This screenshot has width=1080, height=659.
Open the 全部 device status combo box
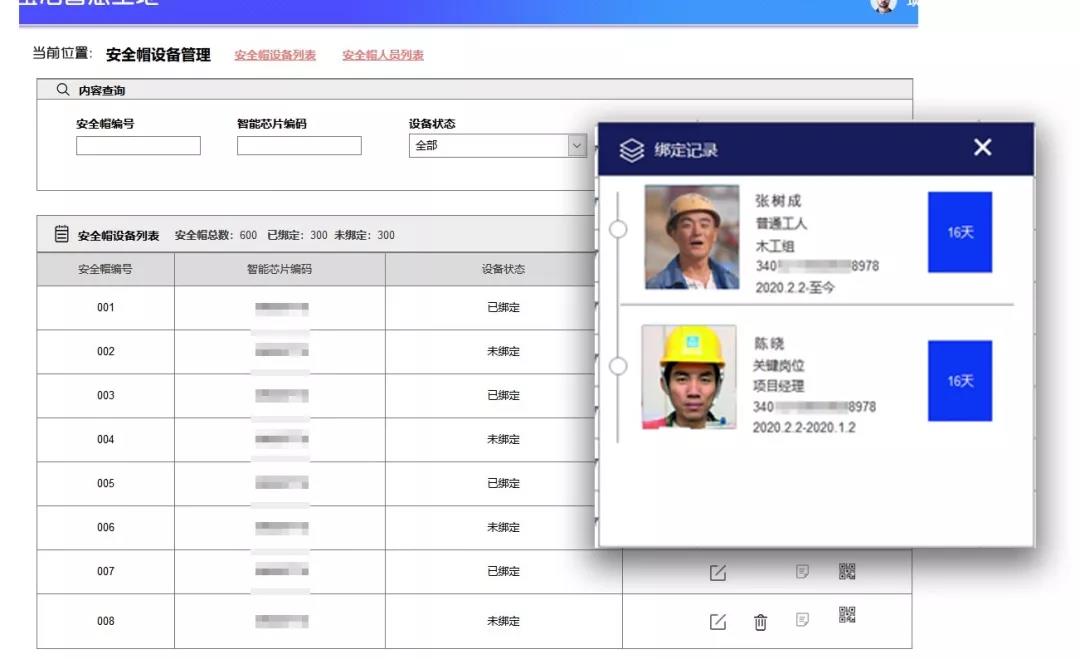tap(488, 146)
